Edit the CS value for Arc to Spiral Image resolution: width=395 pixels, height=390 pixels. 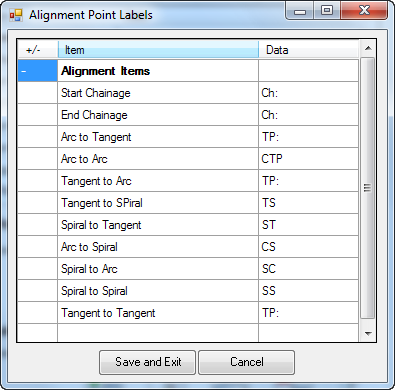[x=308, y=247]
